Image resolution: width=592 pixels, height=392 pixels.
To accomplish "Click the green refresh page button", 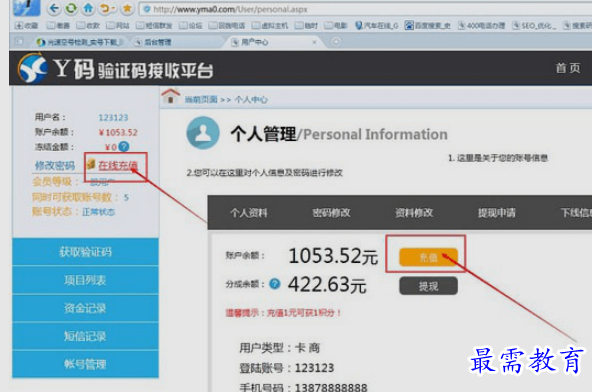I will 71,8.
